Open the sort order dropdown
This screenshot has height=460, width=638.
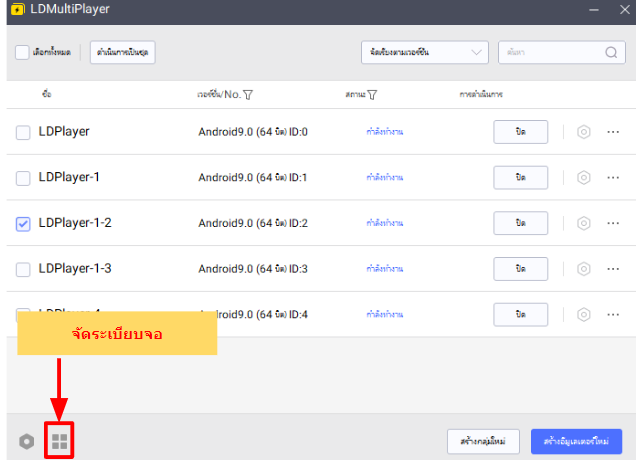tap(425, 52)
